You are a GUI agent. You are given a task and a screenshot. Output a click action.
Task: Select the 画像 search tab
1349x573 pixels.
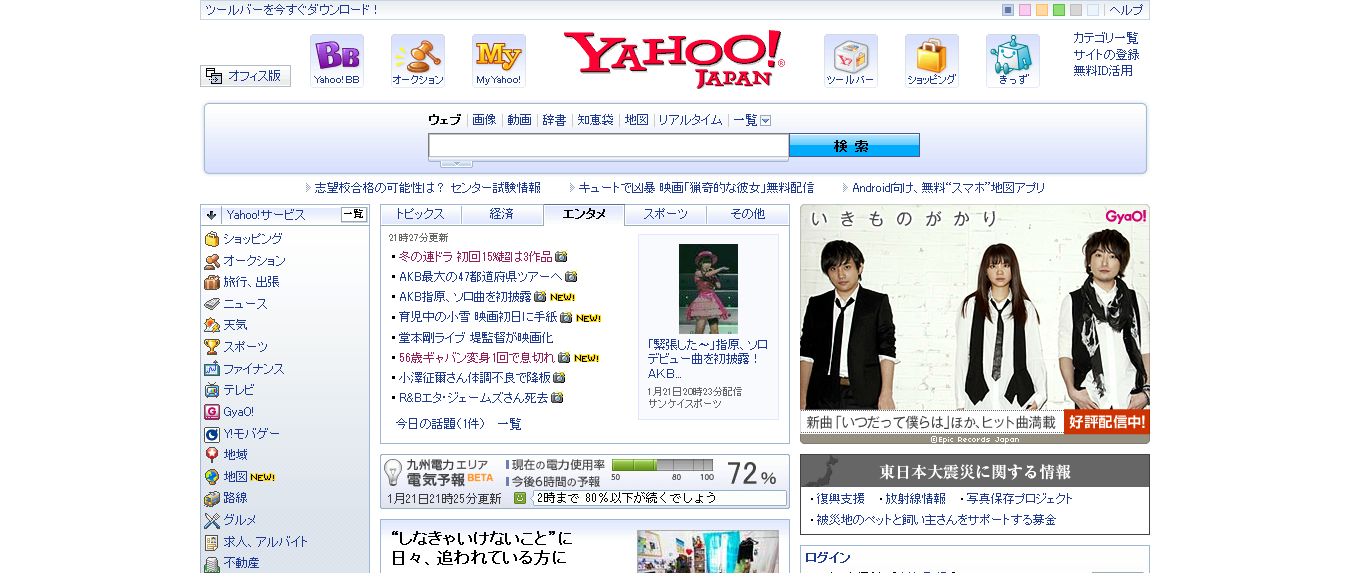coord(484,120)
